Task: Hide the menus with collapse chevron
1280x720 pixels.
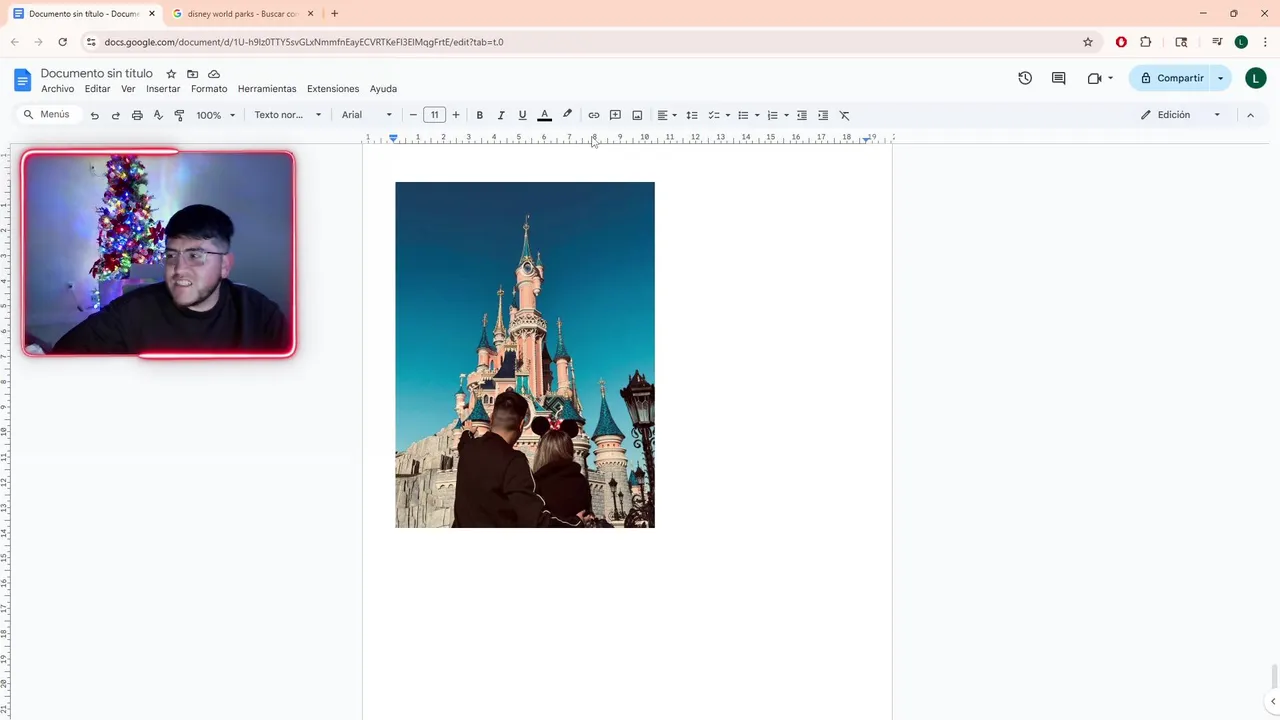Action: (1250, 115)
